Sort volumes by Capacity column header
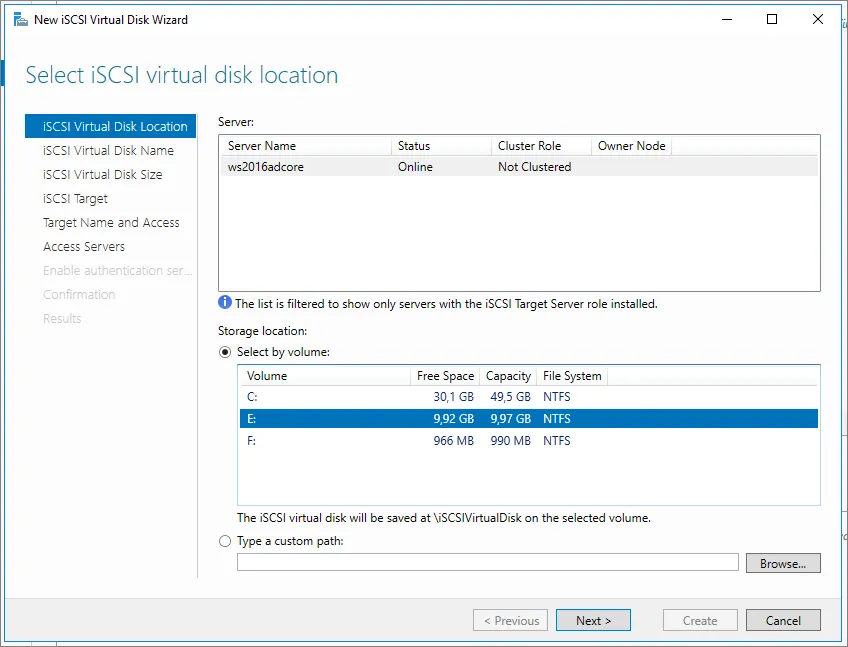This screenshot has width=848, height=647. pos(508,376)
